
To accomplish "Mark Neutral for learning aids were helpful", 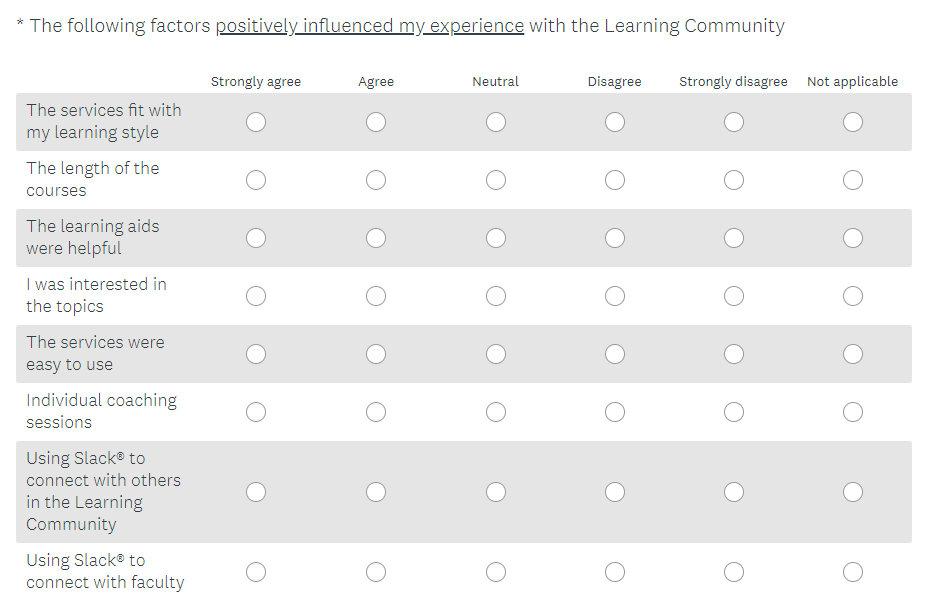I will pyautogui.click(x=496, y=238).
